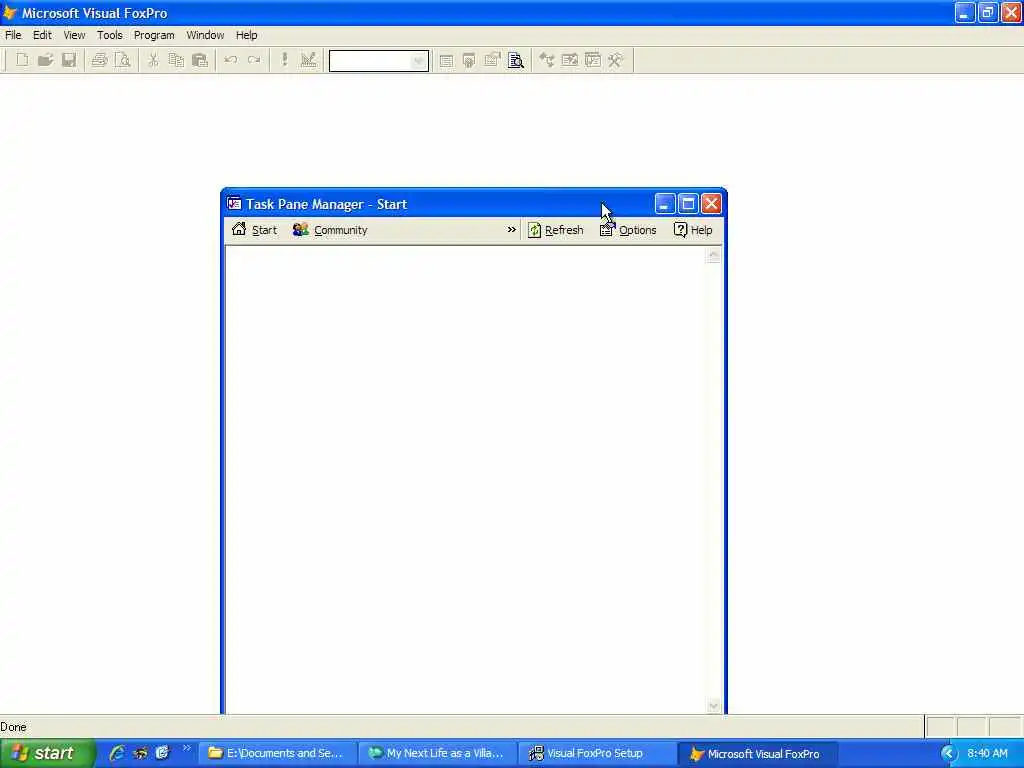Viewport: 1024px width, 768px height.
Task: Maximize the Task Pane Manager window
Action: [688, 204]
